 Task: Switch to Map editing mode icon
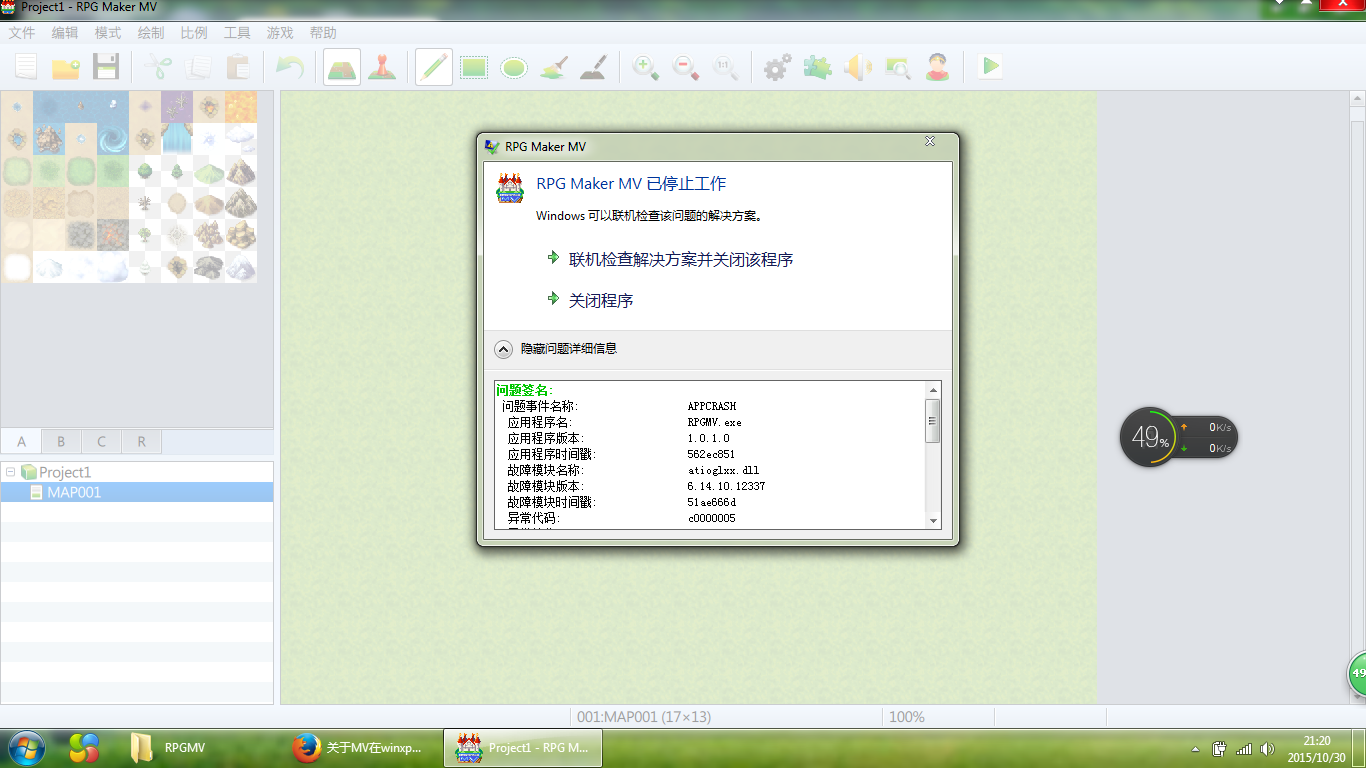[342, 67]
